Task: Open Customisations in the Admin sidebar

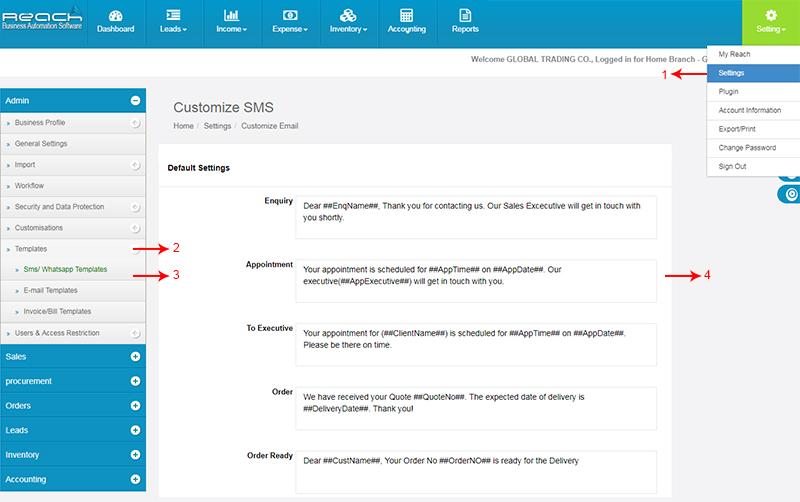Action: pos(39,228)
